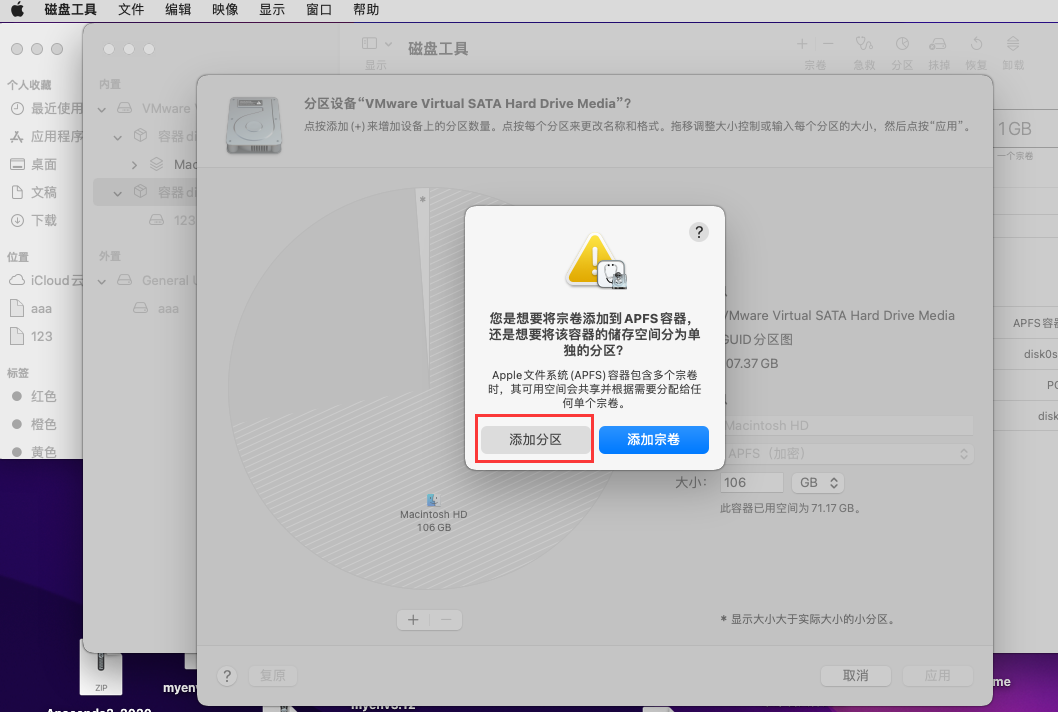The height and width of the screenshot is (712, 1058).
Task: Open the 磁盘工具 menu bar item
Action: pyautogui.click(x=70, y=9)
